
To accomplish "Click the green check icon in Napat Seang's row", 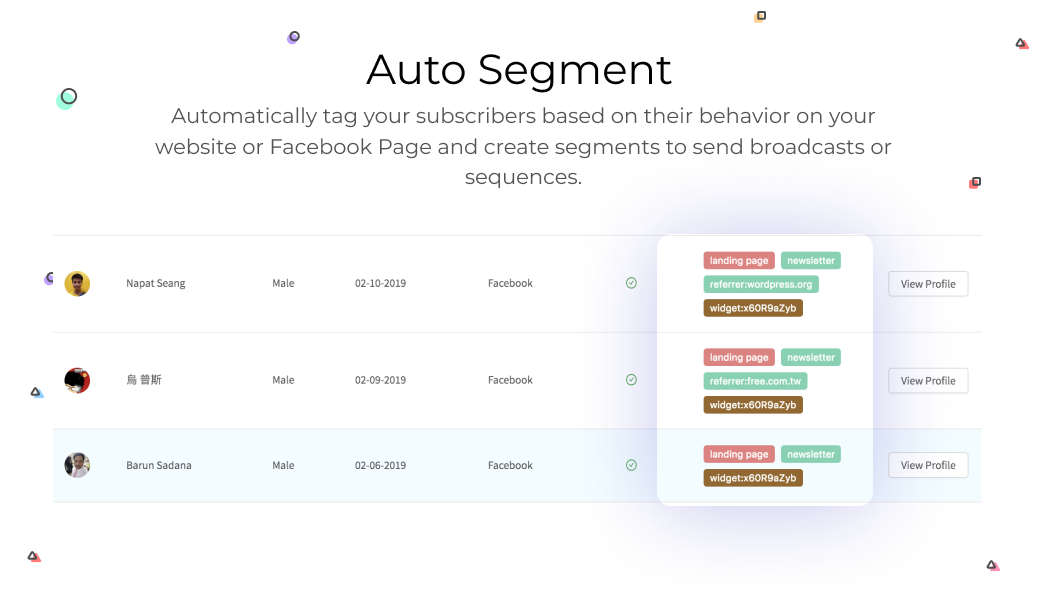I will [x=631, y=283].
